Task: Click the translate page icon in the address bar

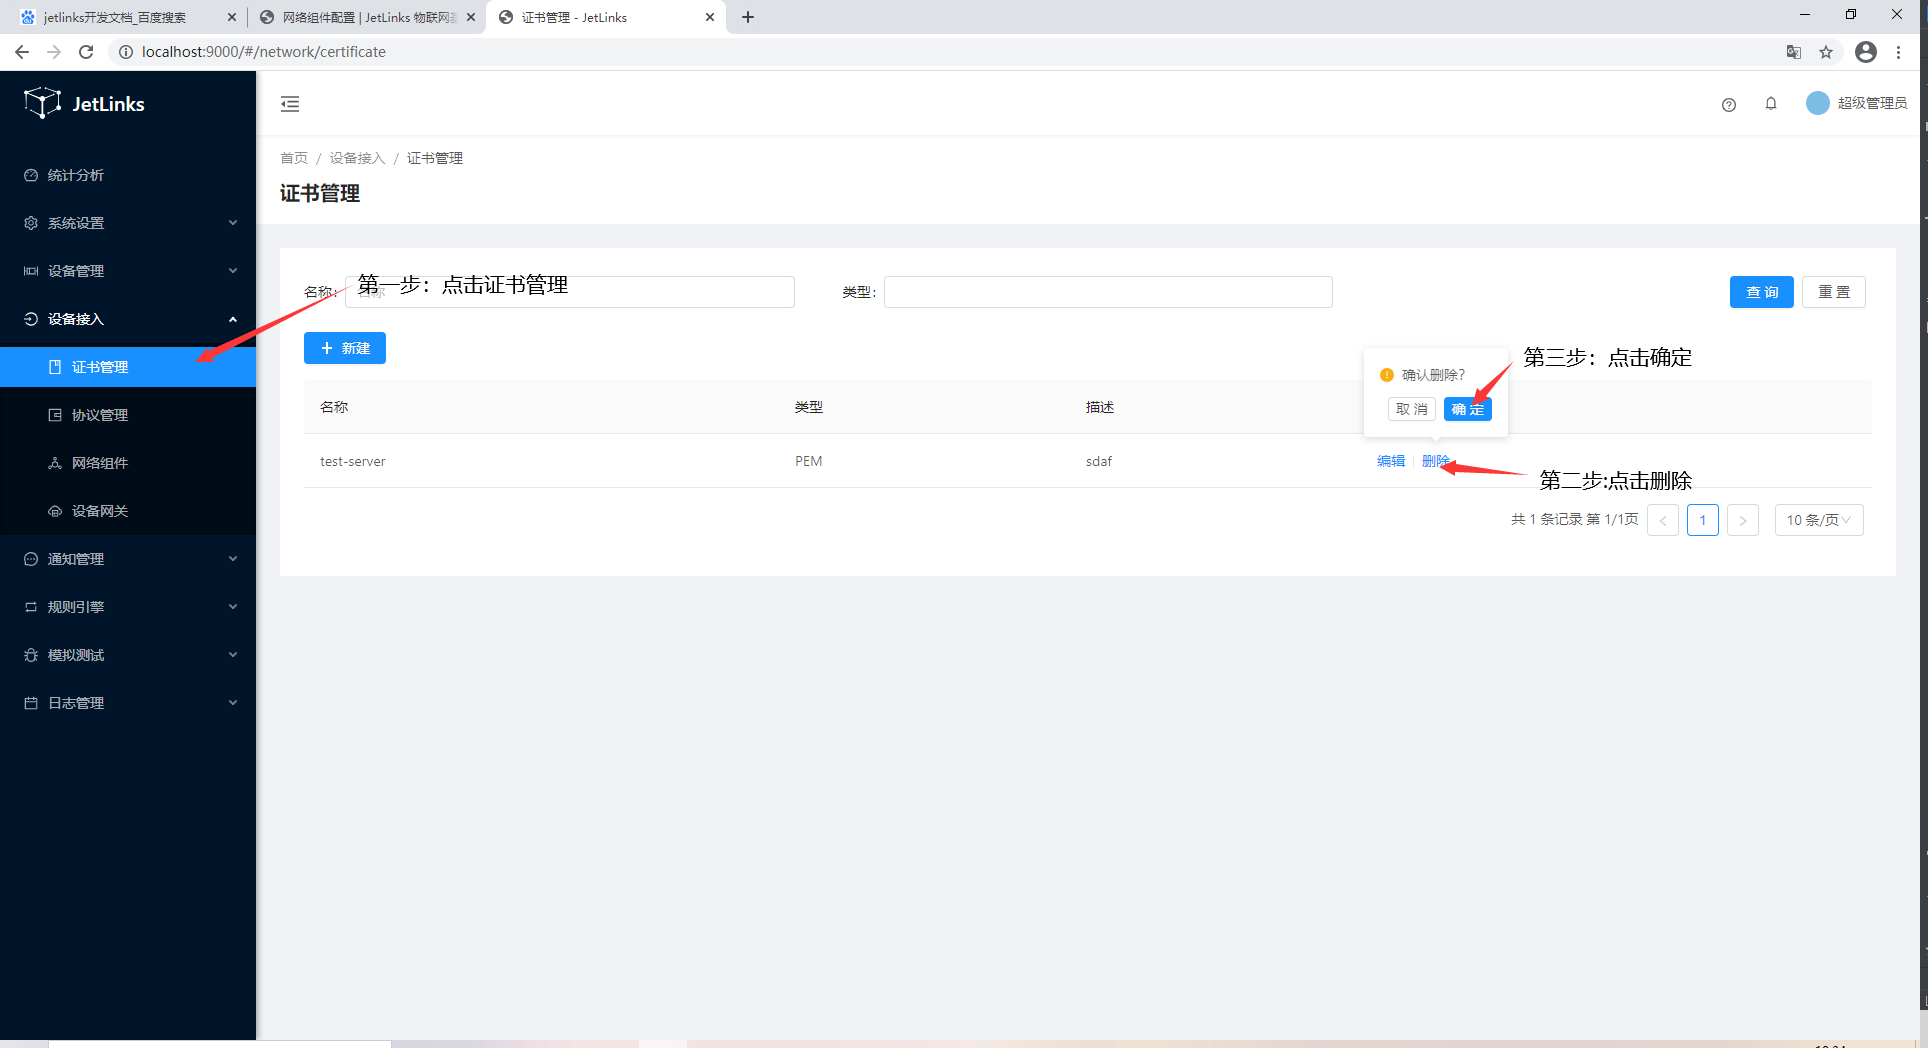Action: pyautogui.click(x=1794, y=52)
